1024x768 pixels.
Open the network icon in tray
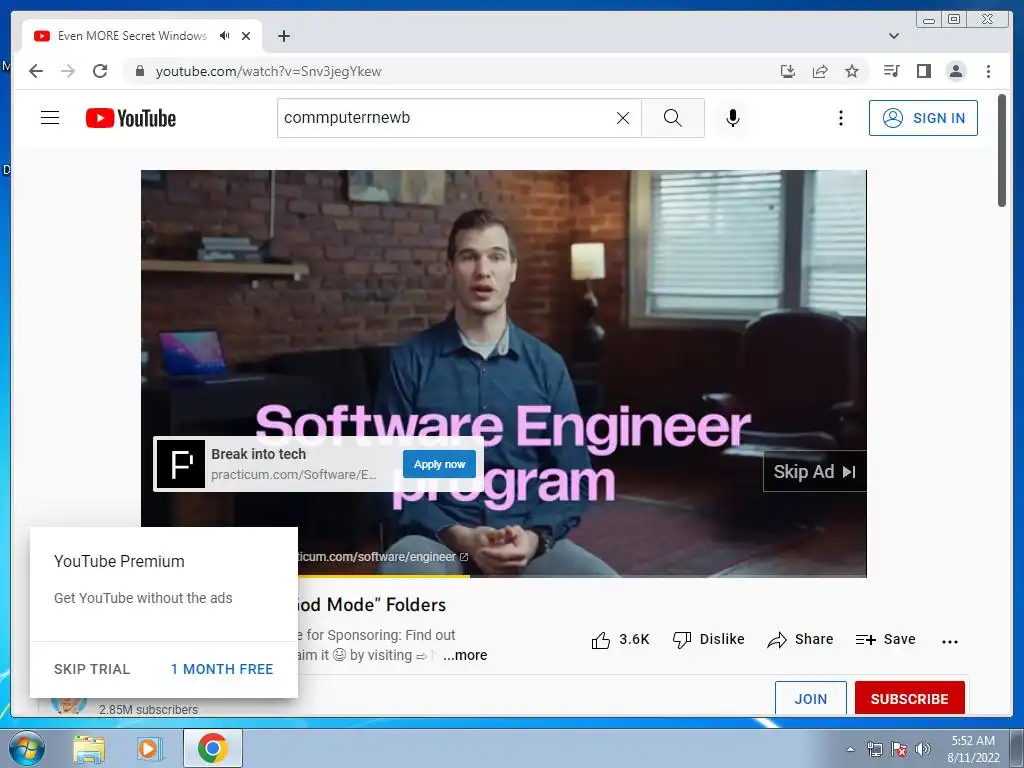click(x=874, y=749)
